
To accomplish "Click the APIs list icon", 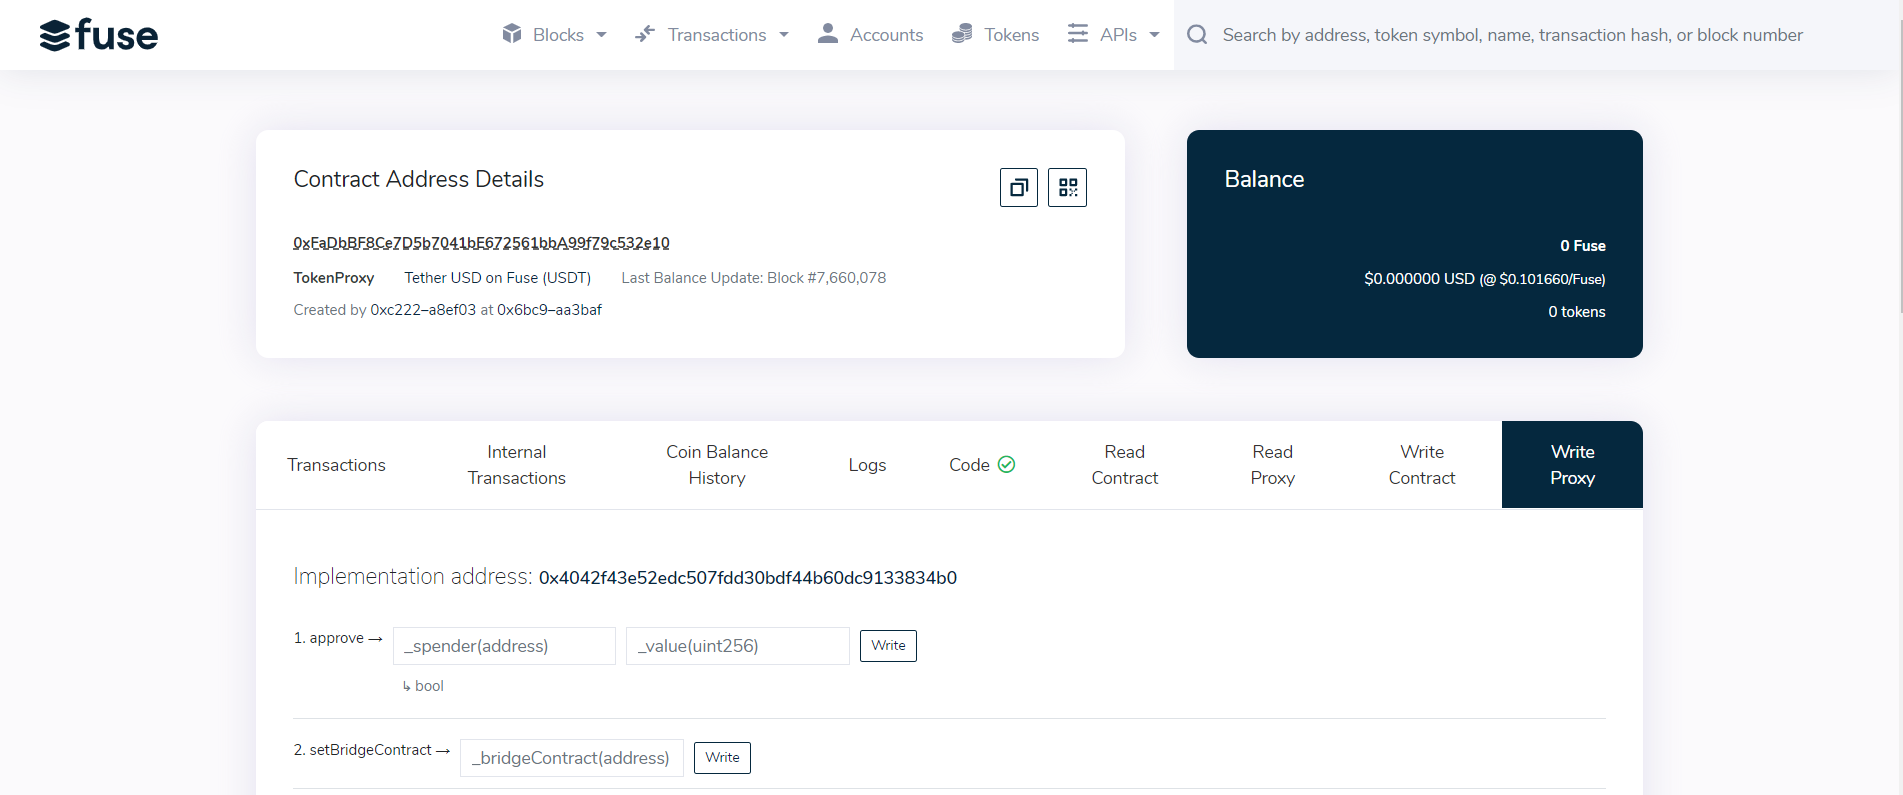I will [1077, 34].
